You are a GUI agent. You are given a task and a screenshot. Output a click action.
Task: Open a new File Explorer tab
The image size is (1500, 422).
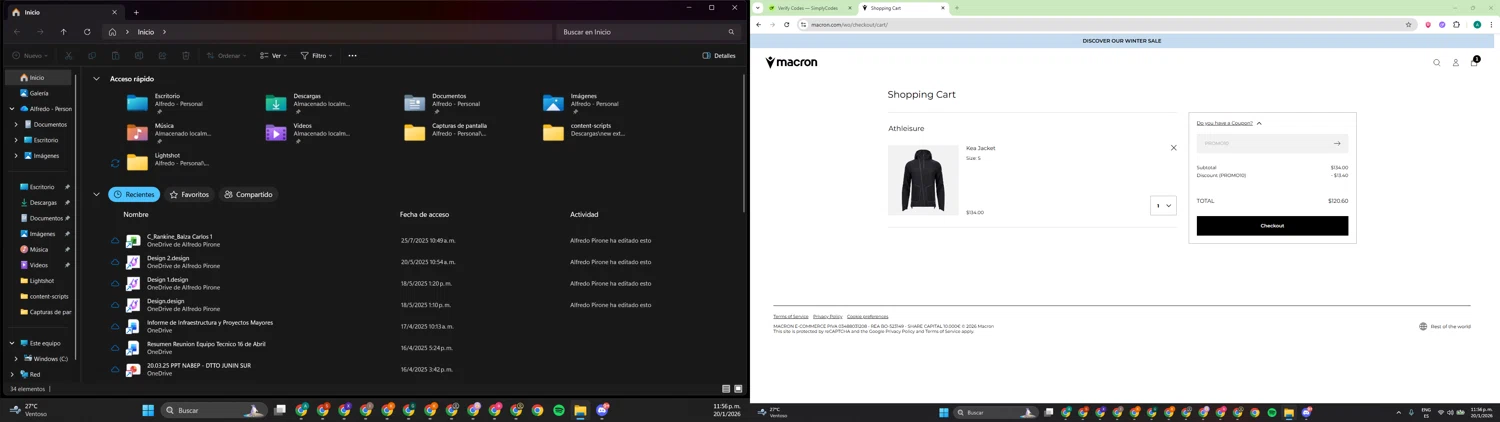click(x=136, y=12)
